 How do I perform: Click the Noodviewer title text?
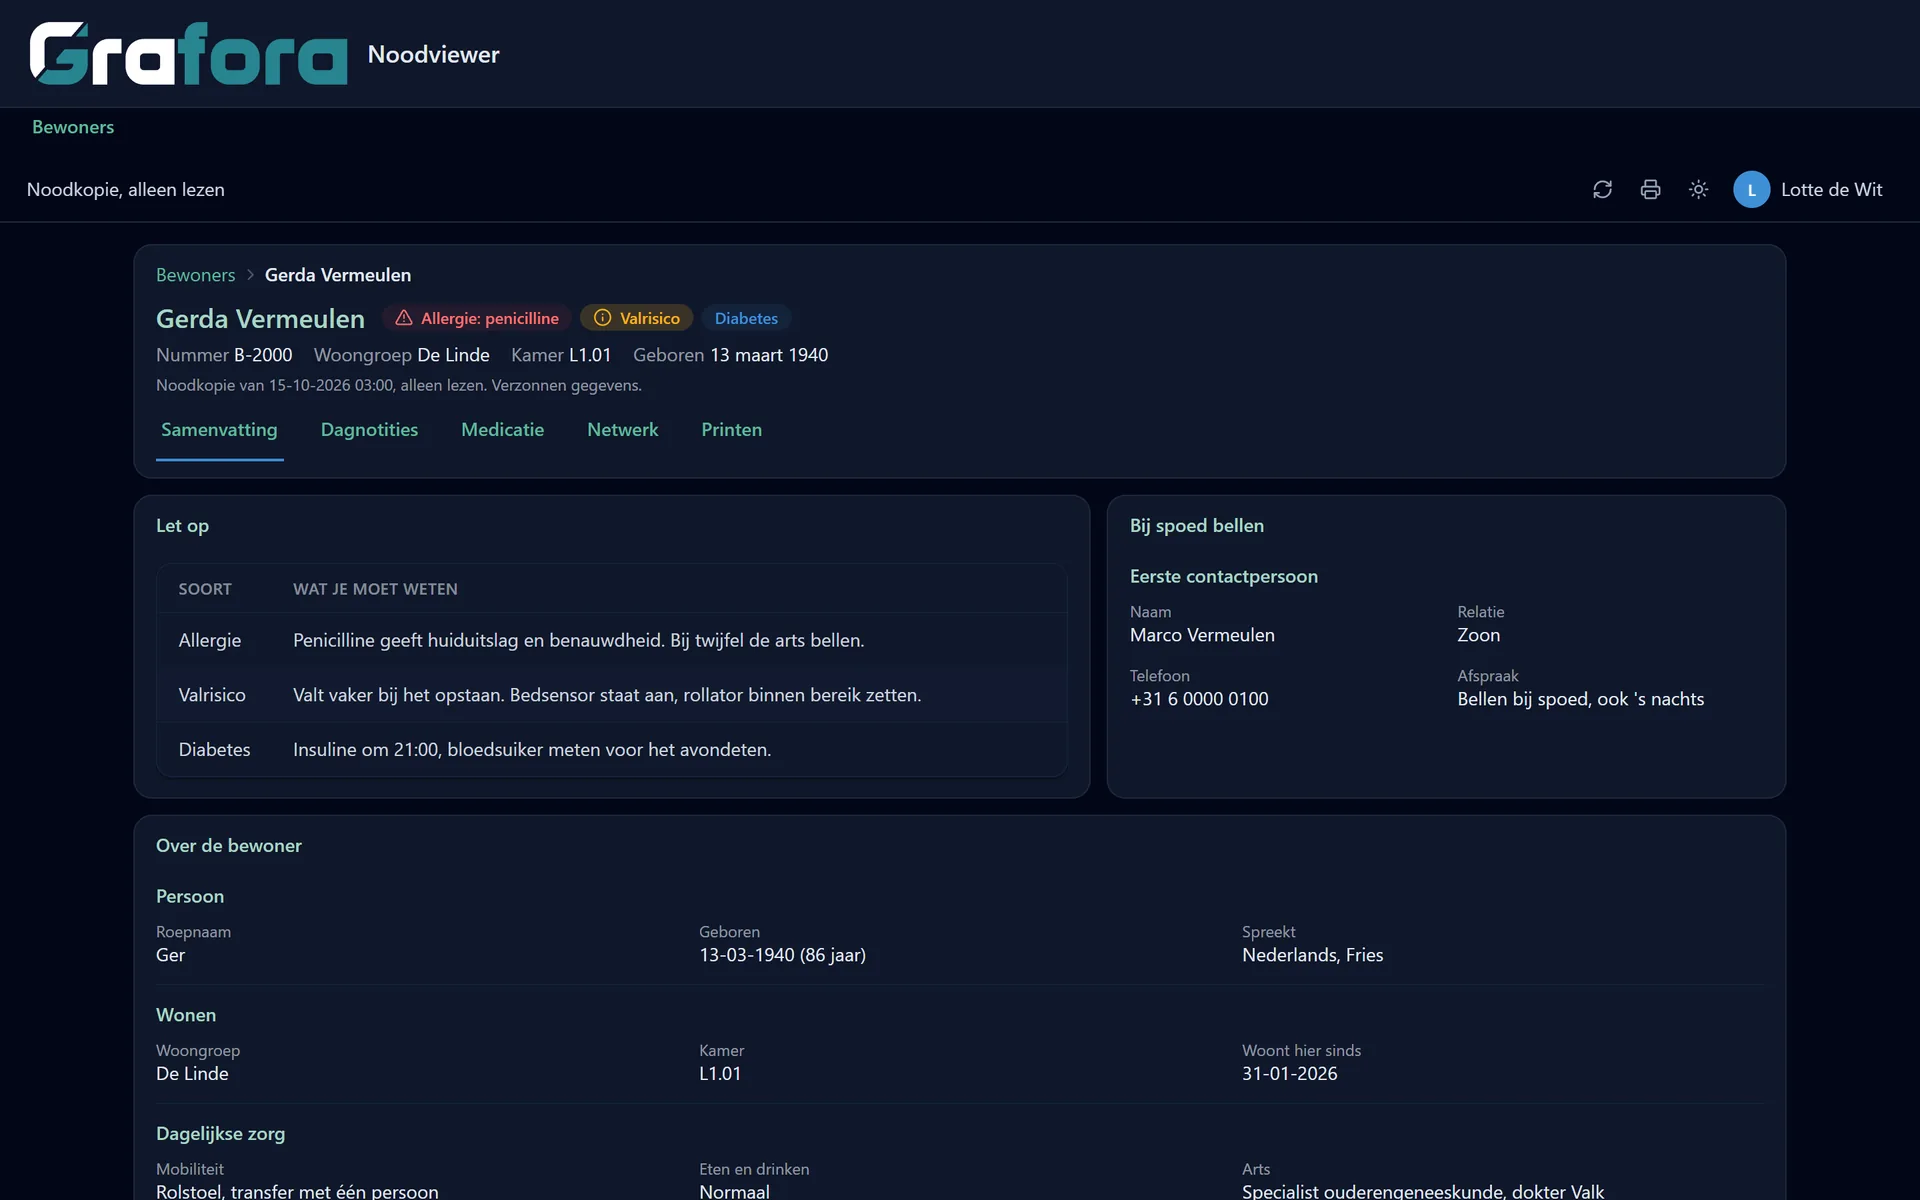coord(433,54)
